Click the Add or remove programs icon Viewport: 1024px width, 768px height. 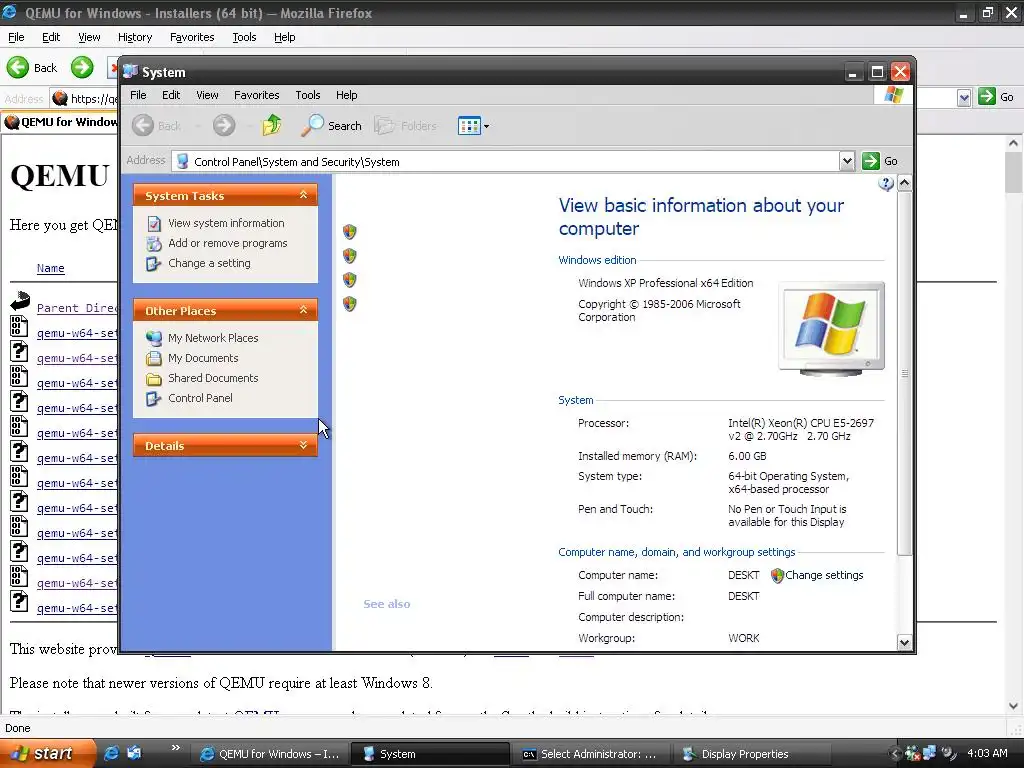point(154,244)
